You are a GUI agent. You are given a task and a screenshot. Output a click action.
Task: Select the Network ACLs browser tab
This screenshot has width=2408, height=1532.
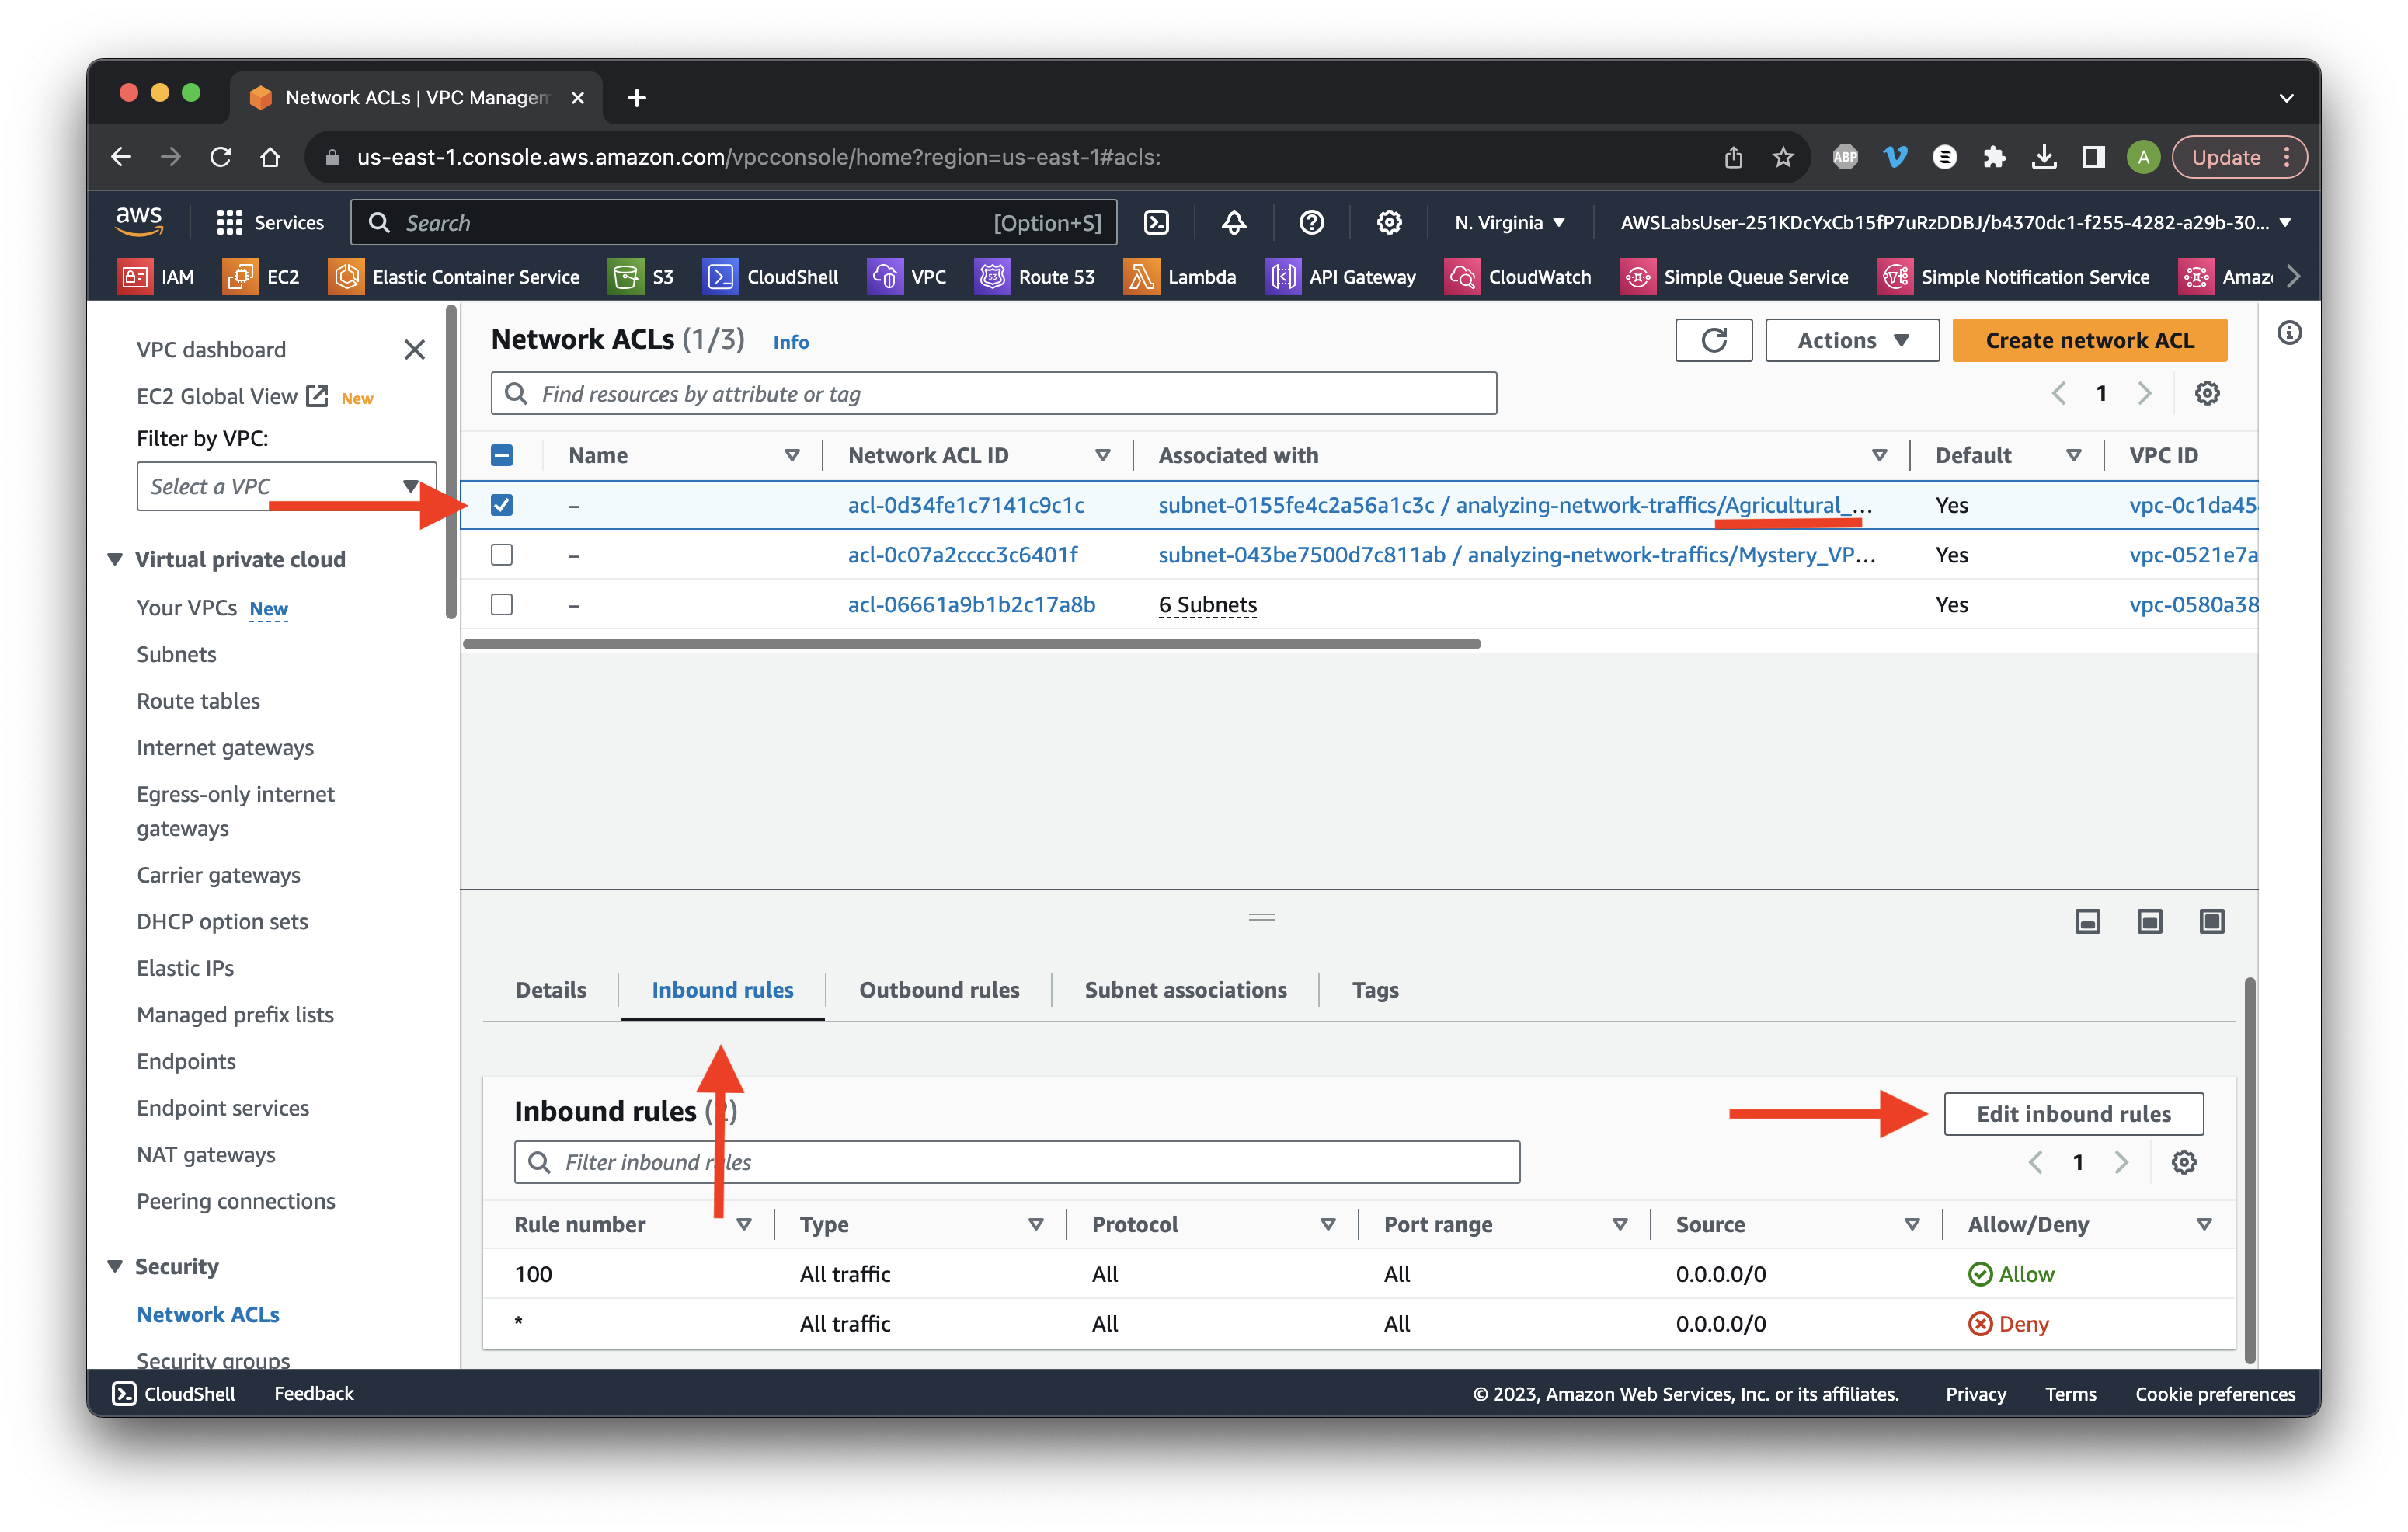tap(415, 97)
